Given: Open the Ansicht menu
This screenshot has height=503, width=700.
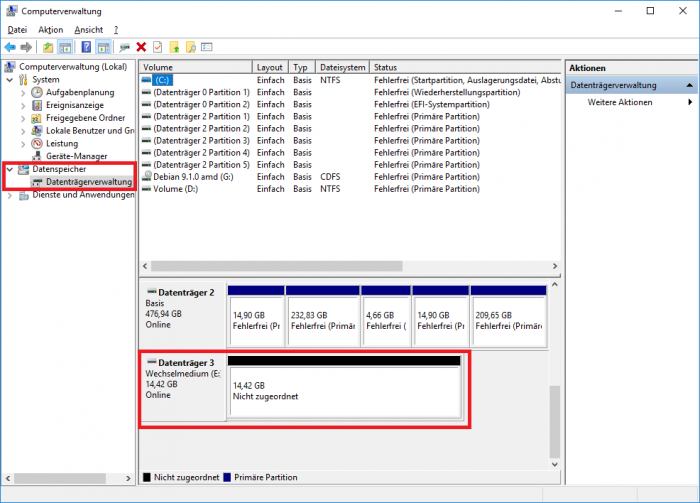Looking at the screenshot, I should (x=88, y=30).
